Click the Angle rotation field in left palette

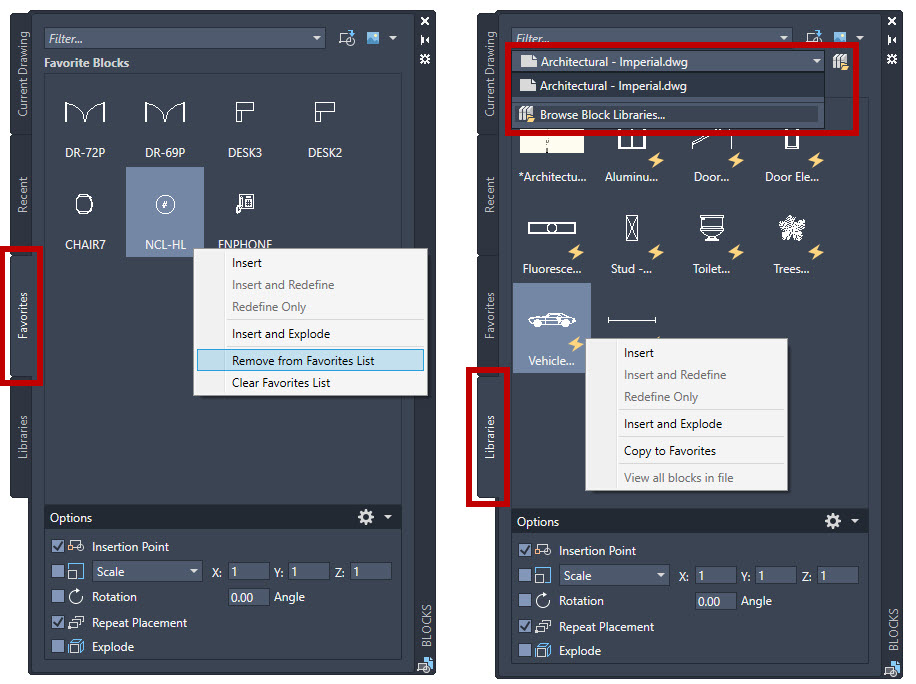pos(248,597)
